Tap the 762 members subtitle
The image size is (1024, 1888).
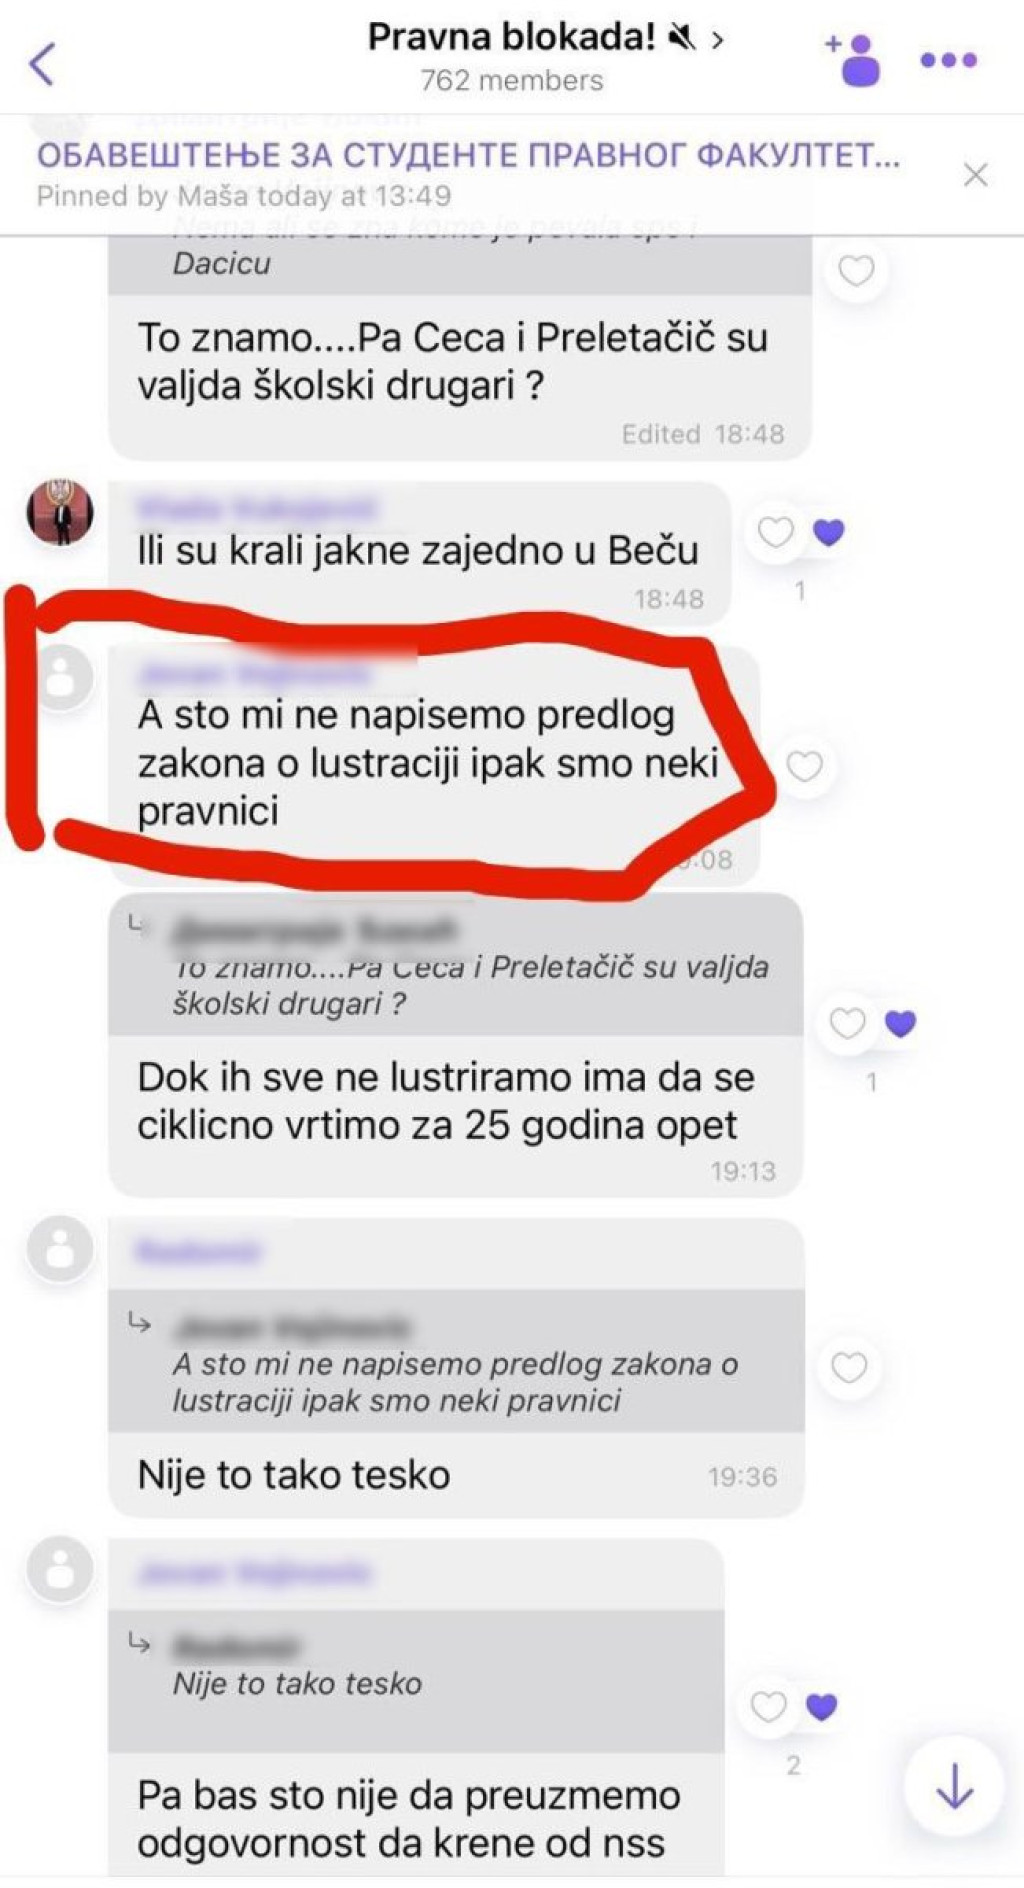(x=511, y=80)
